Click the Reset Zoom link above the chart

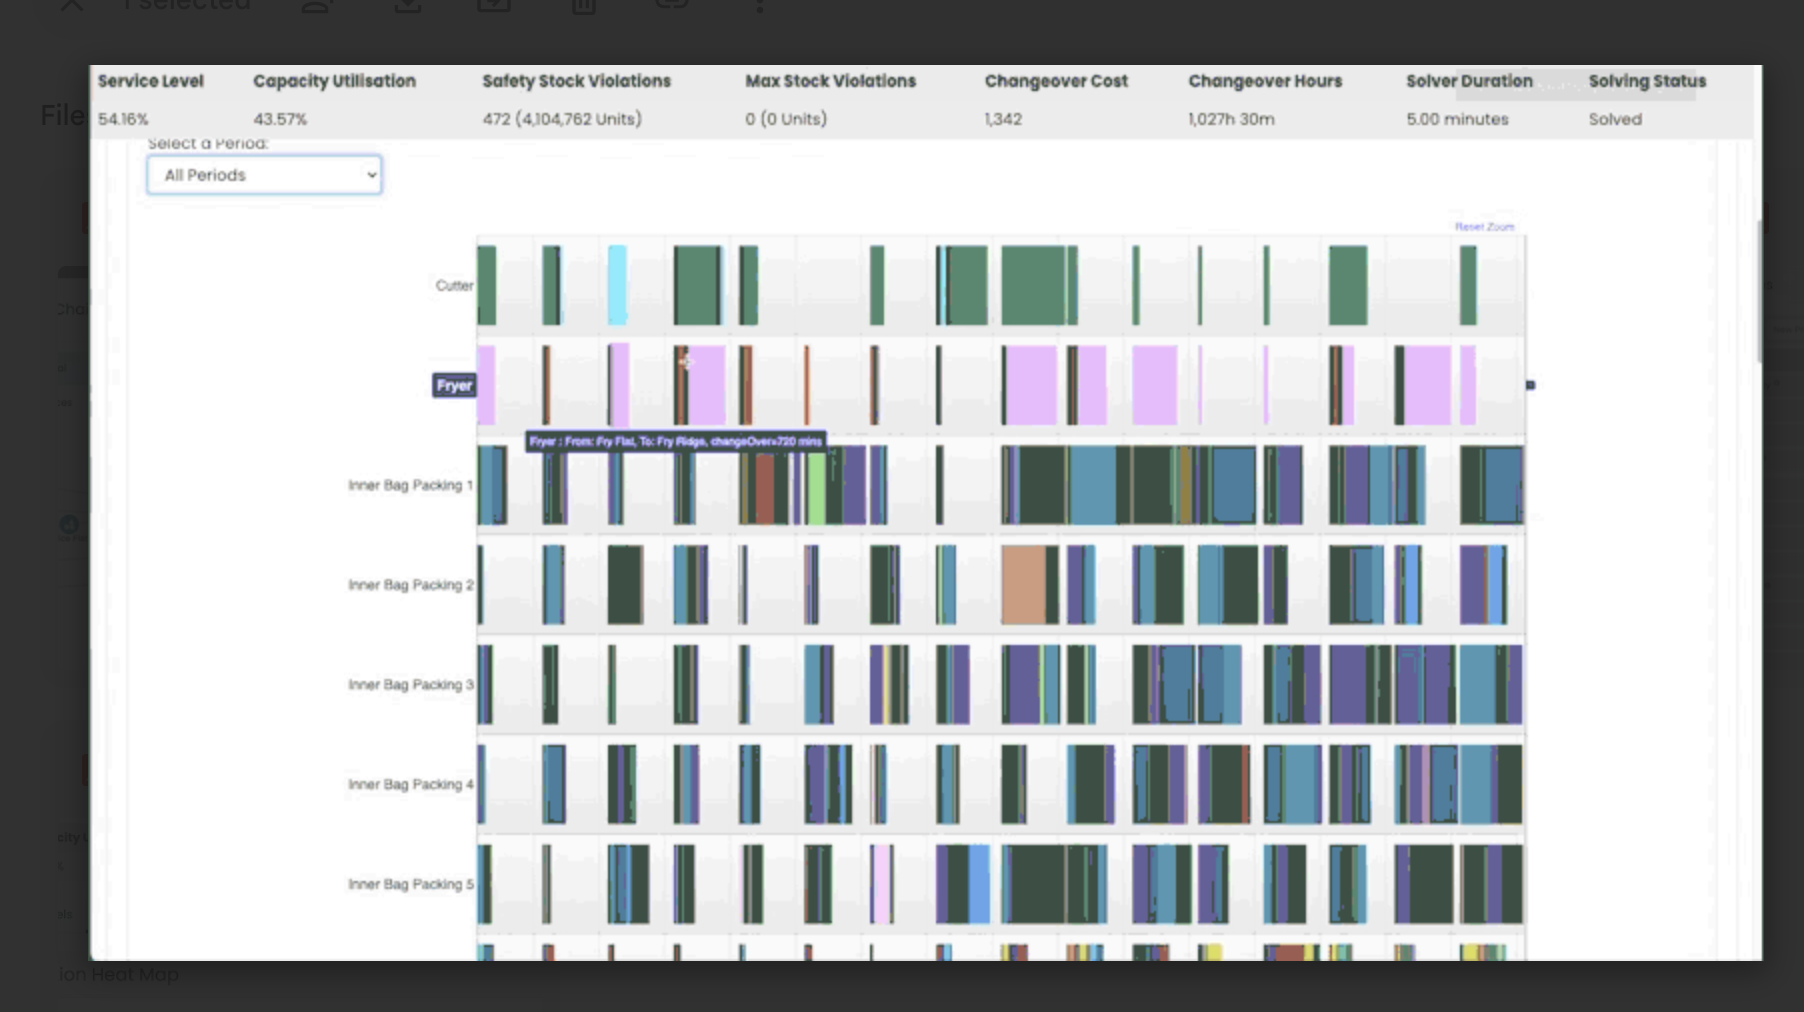tap(1484, 227)
